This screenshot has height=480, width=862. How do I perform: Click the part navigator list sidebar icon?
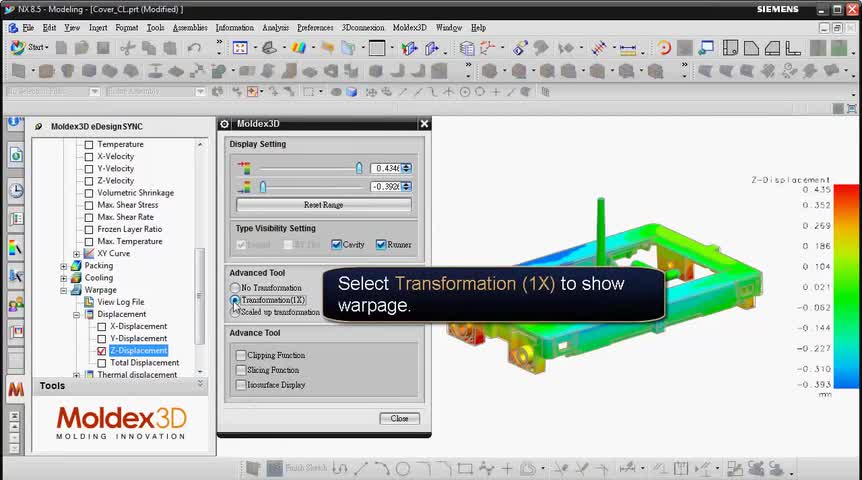[16, 219]
